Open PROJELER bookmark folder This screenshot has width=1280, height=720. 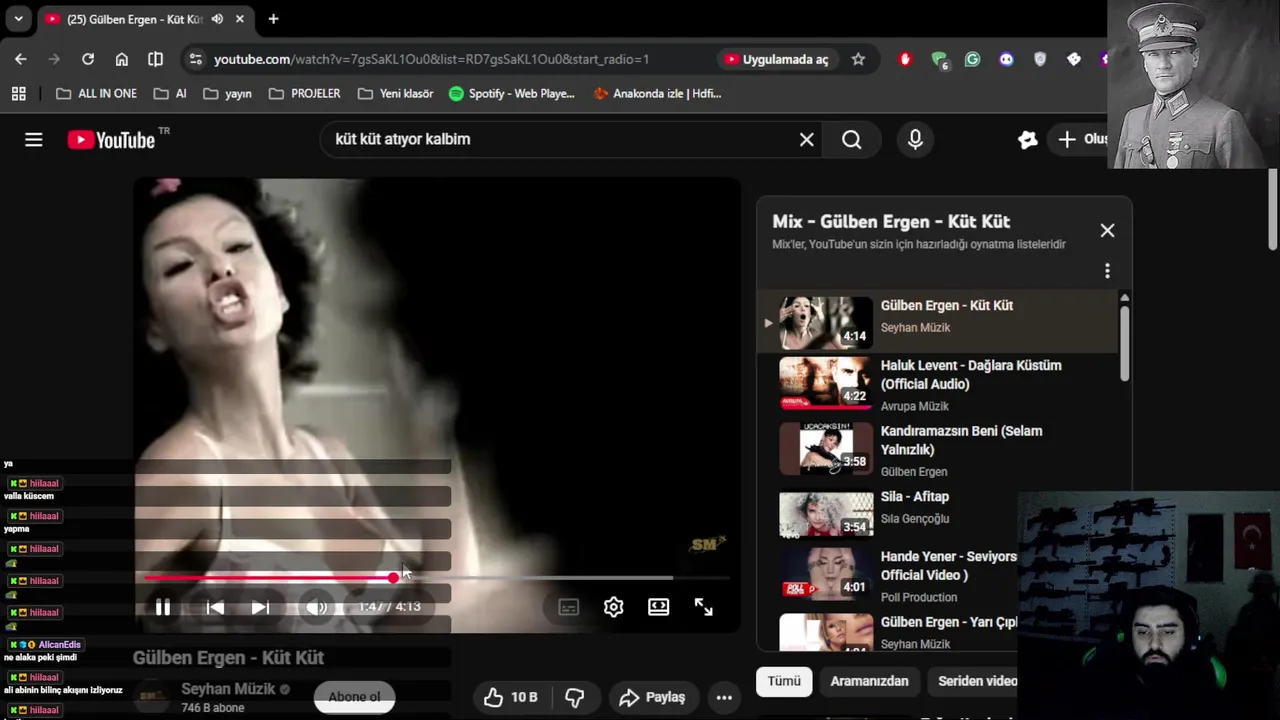305,94
